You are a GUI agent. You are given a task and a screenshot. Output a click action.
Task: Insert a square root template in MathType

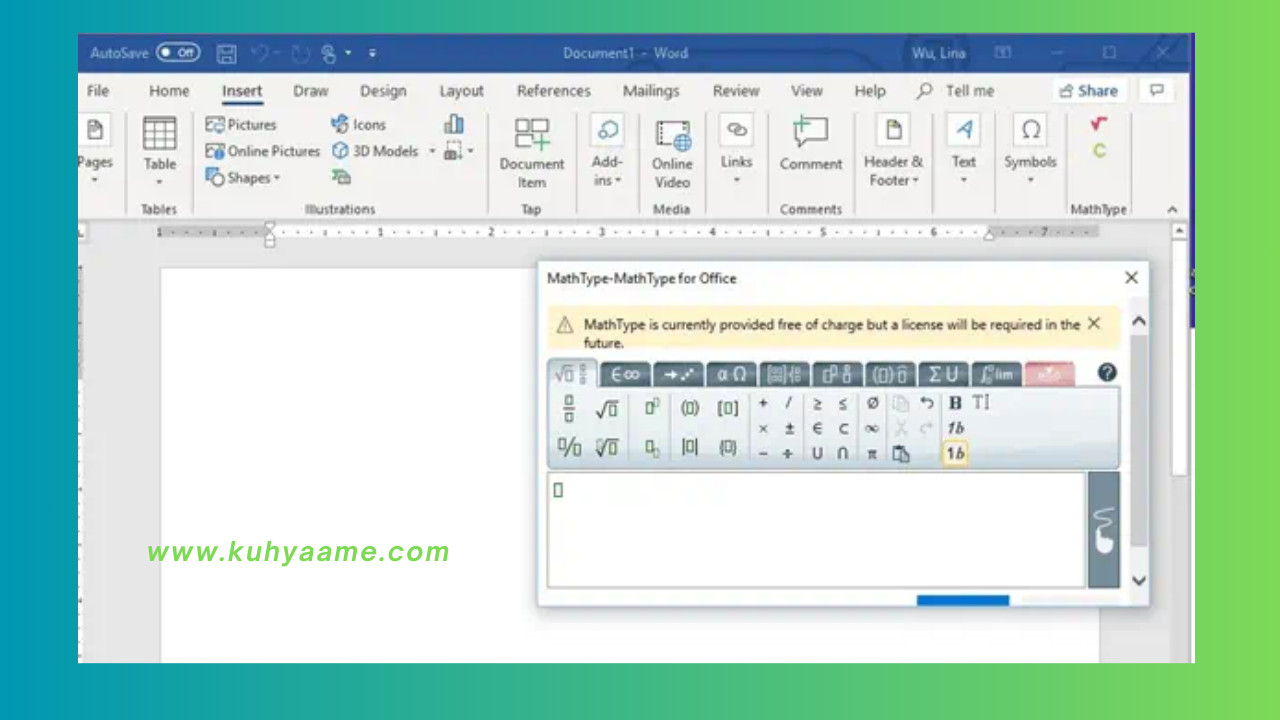tap(606, 409)
